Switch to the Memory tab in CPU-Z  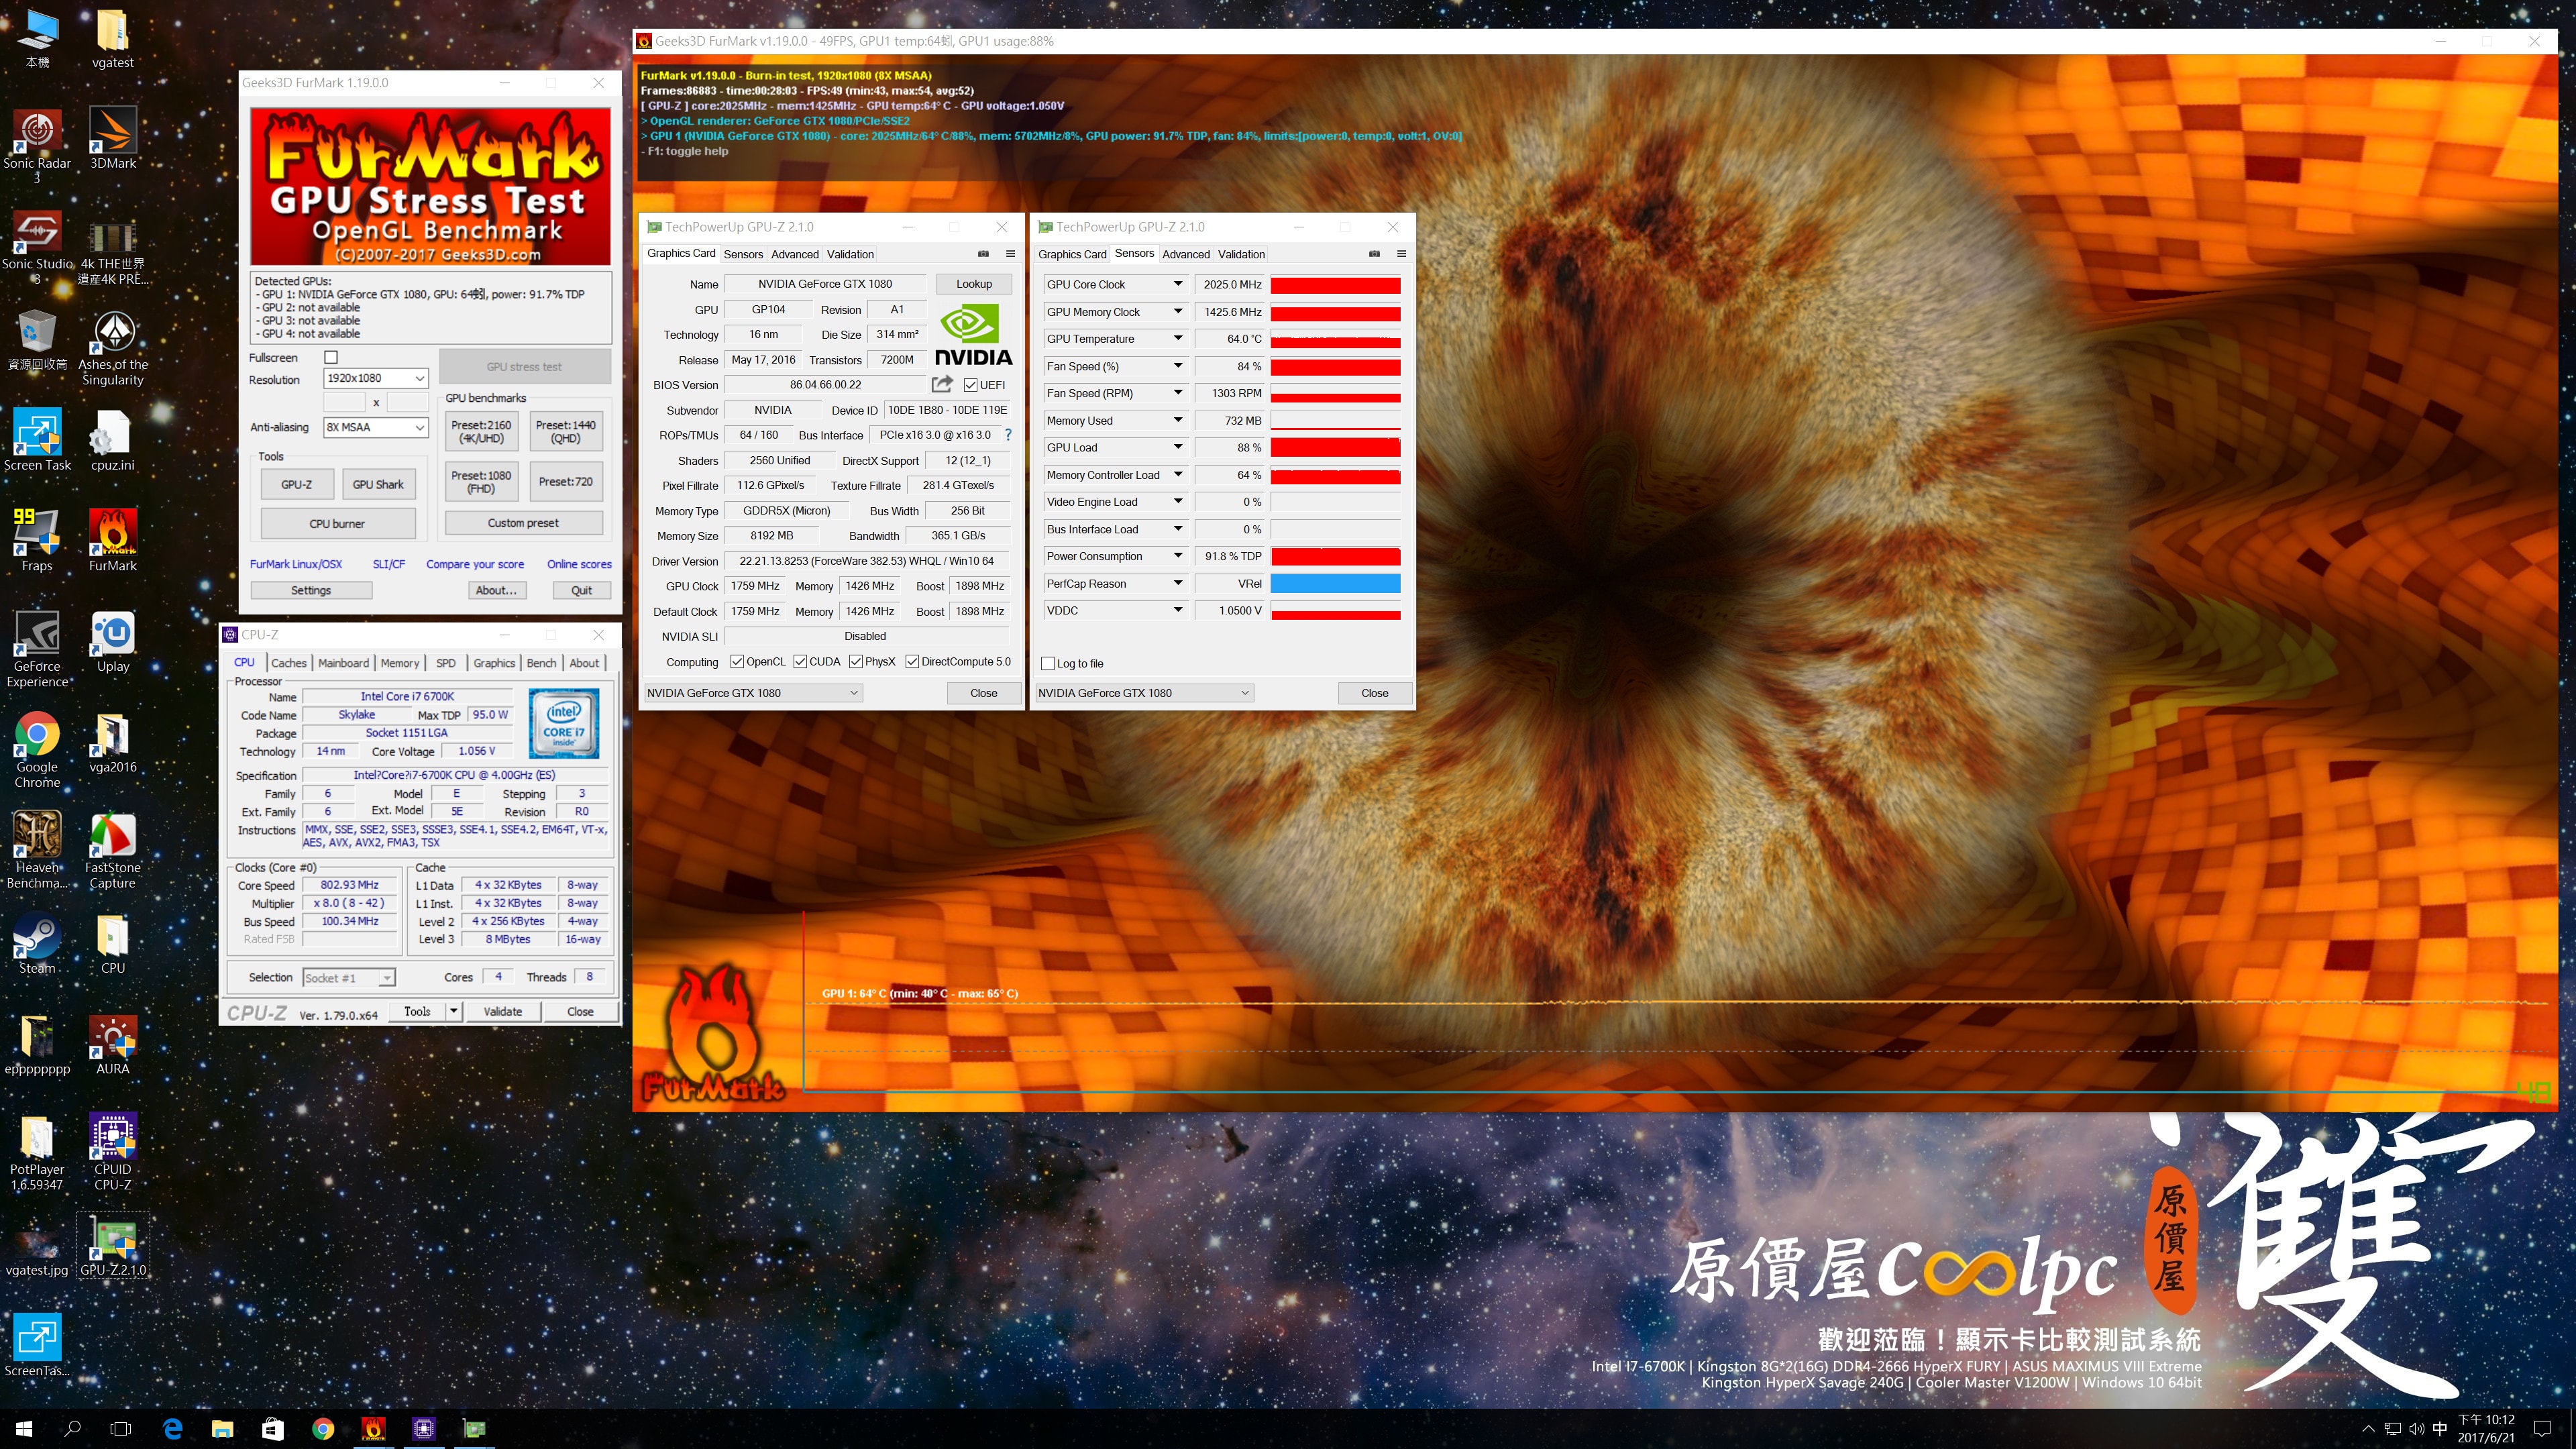[x=400, y=663]
